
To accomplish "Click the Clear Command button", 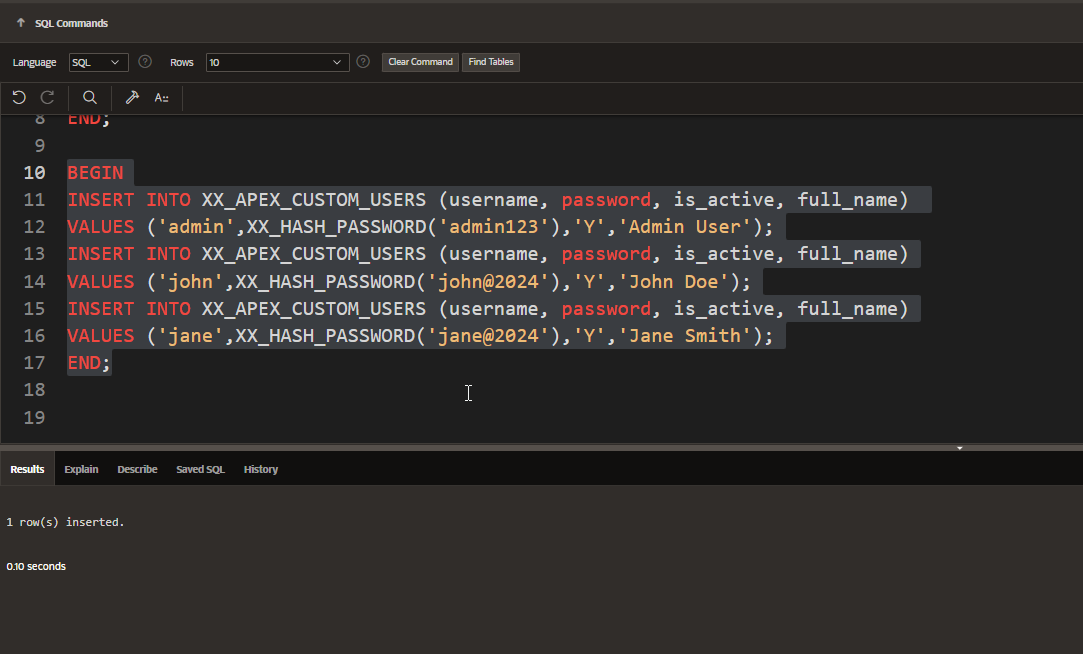I will [420, 62].
